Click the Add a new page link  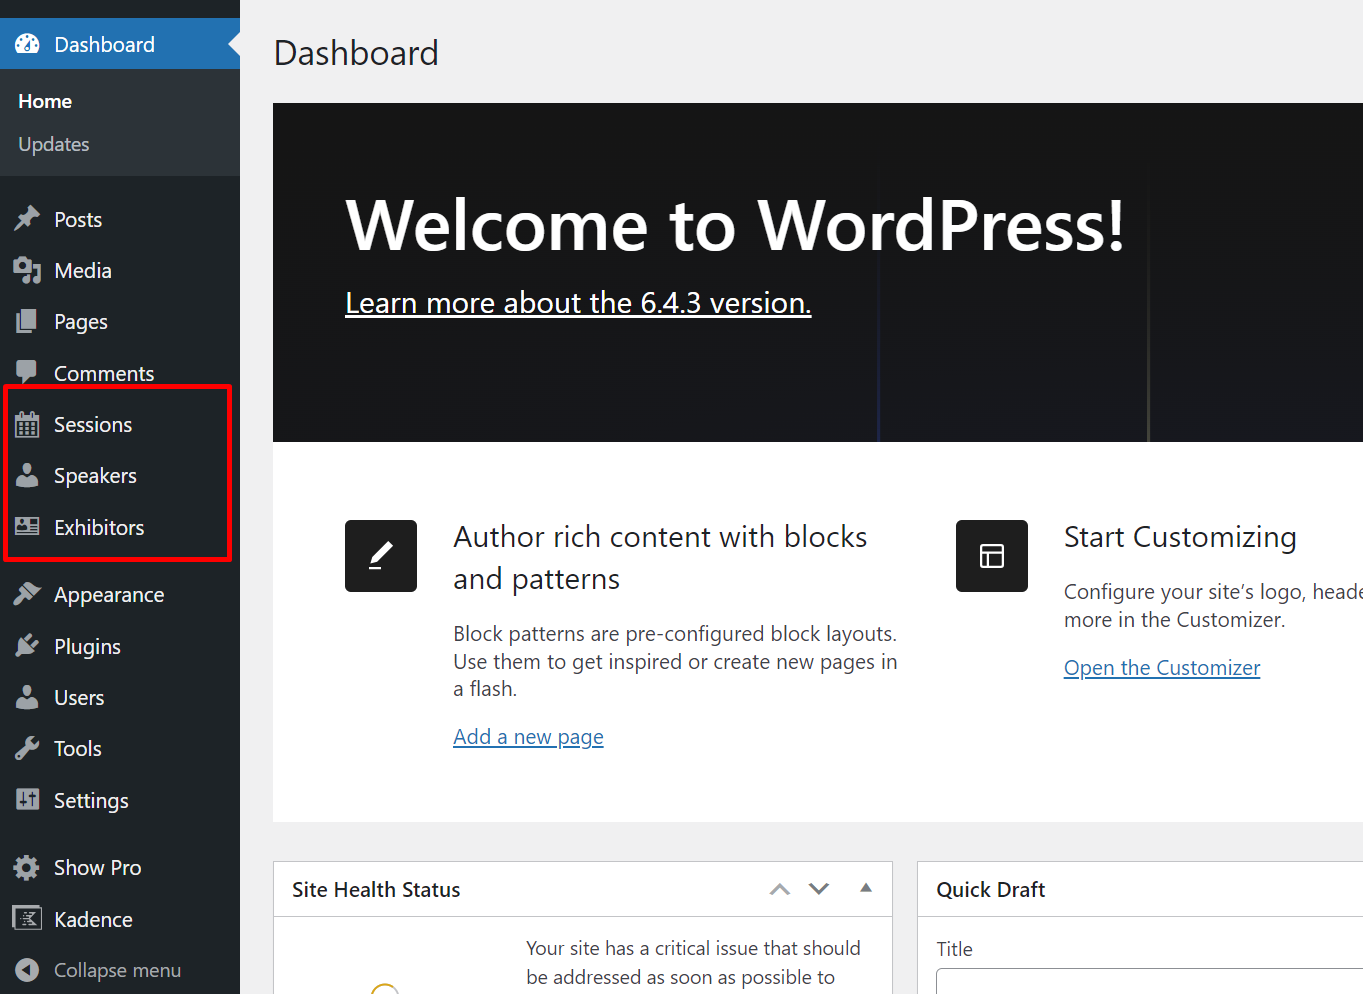pyautogui.click(x=528, y=737)
